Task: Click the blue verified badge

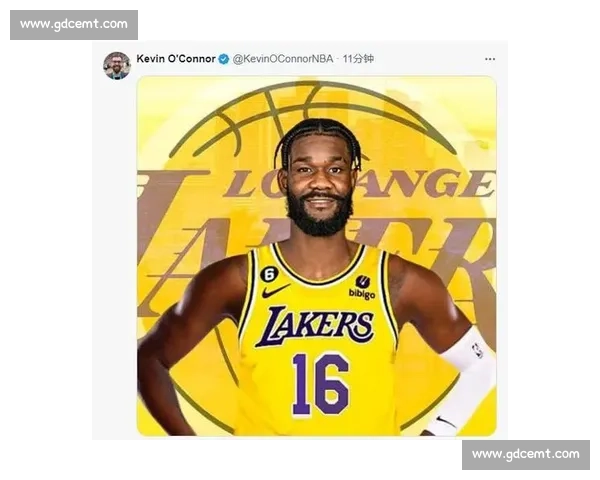Action: (x=224, y=59)
